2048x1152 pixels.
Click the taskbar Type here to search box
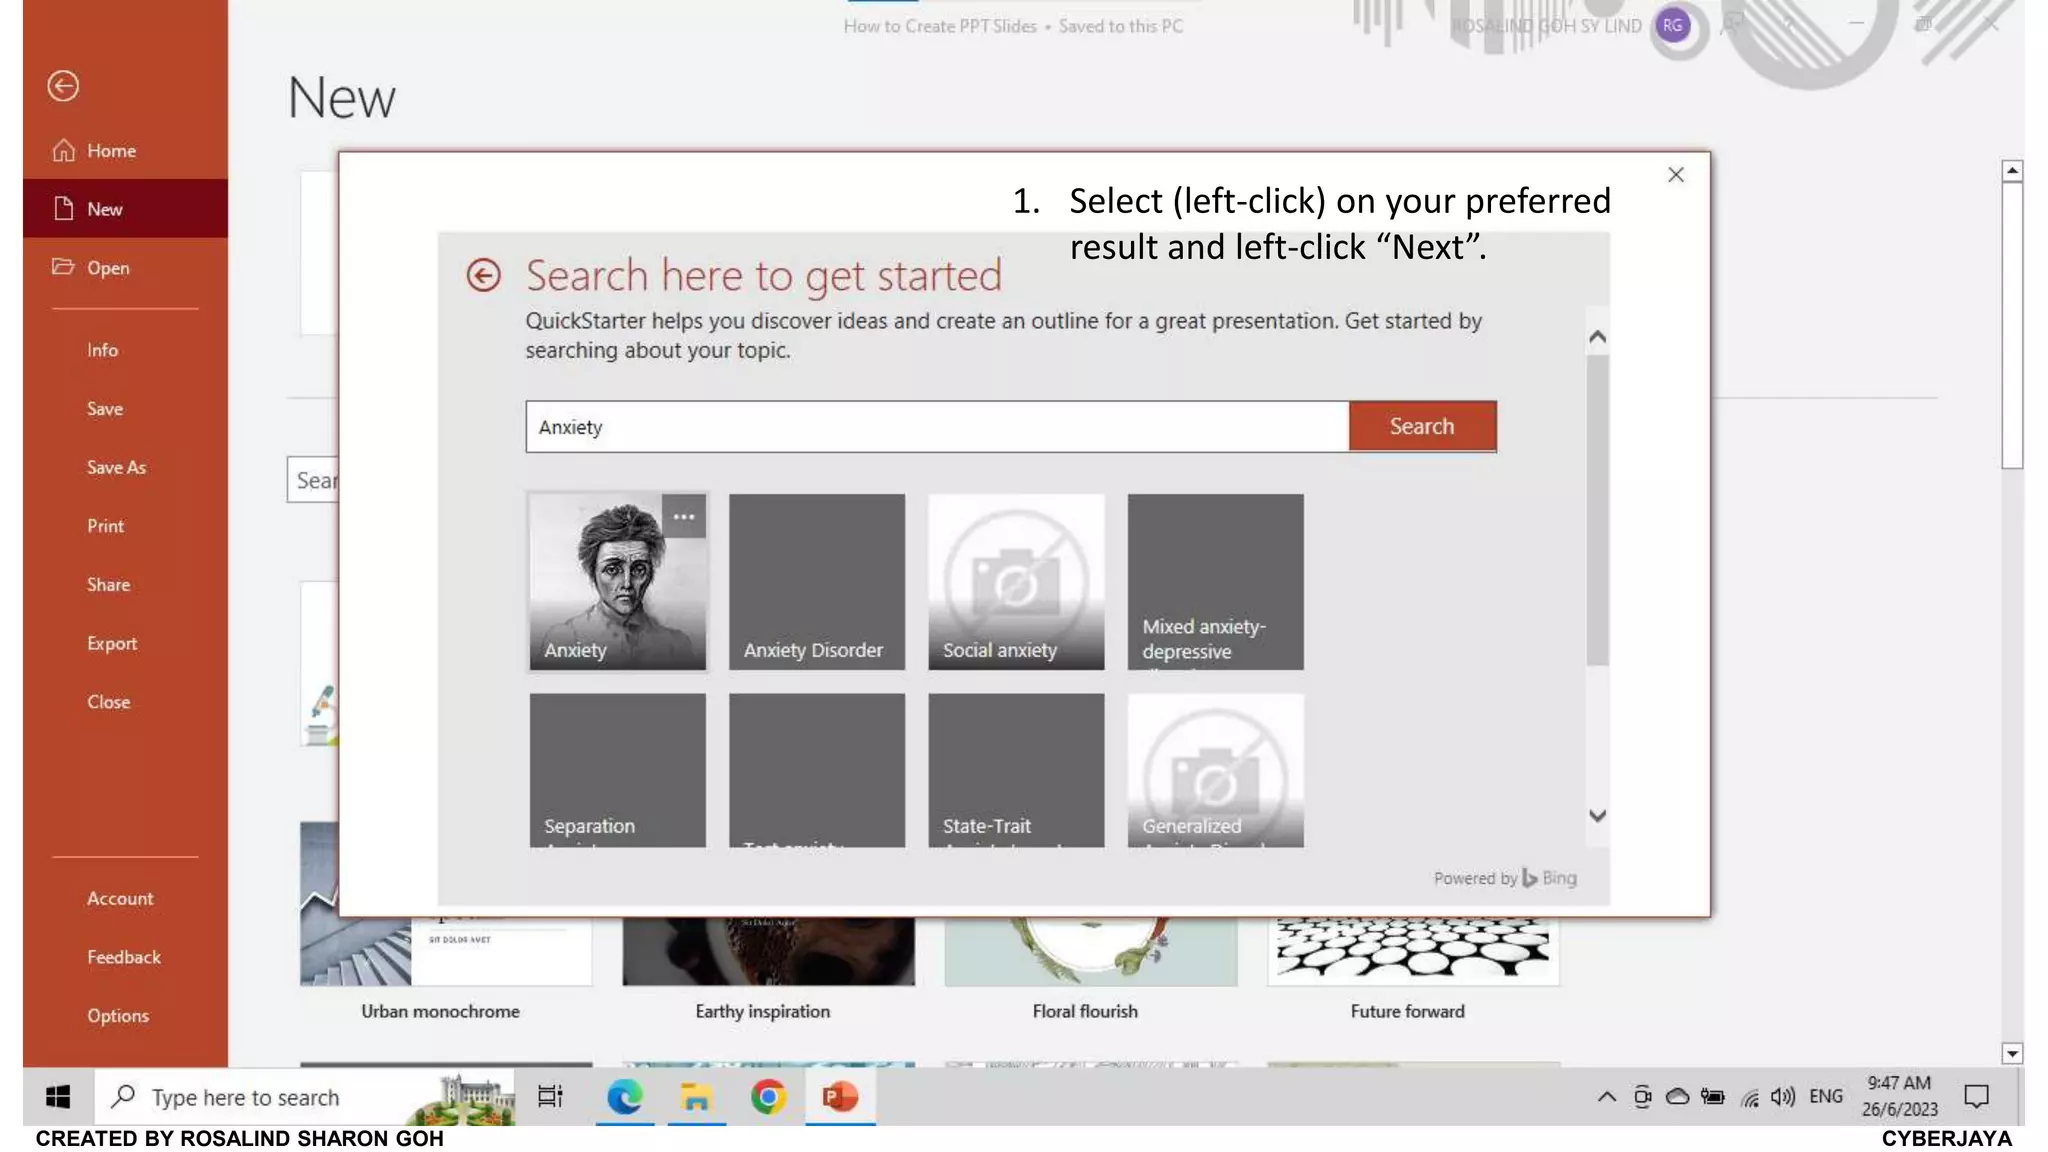(x=305, y=1097)
